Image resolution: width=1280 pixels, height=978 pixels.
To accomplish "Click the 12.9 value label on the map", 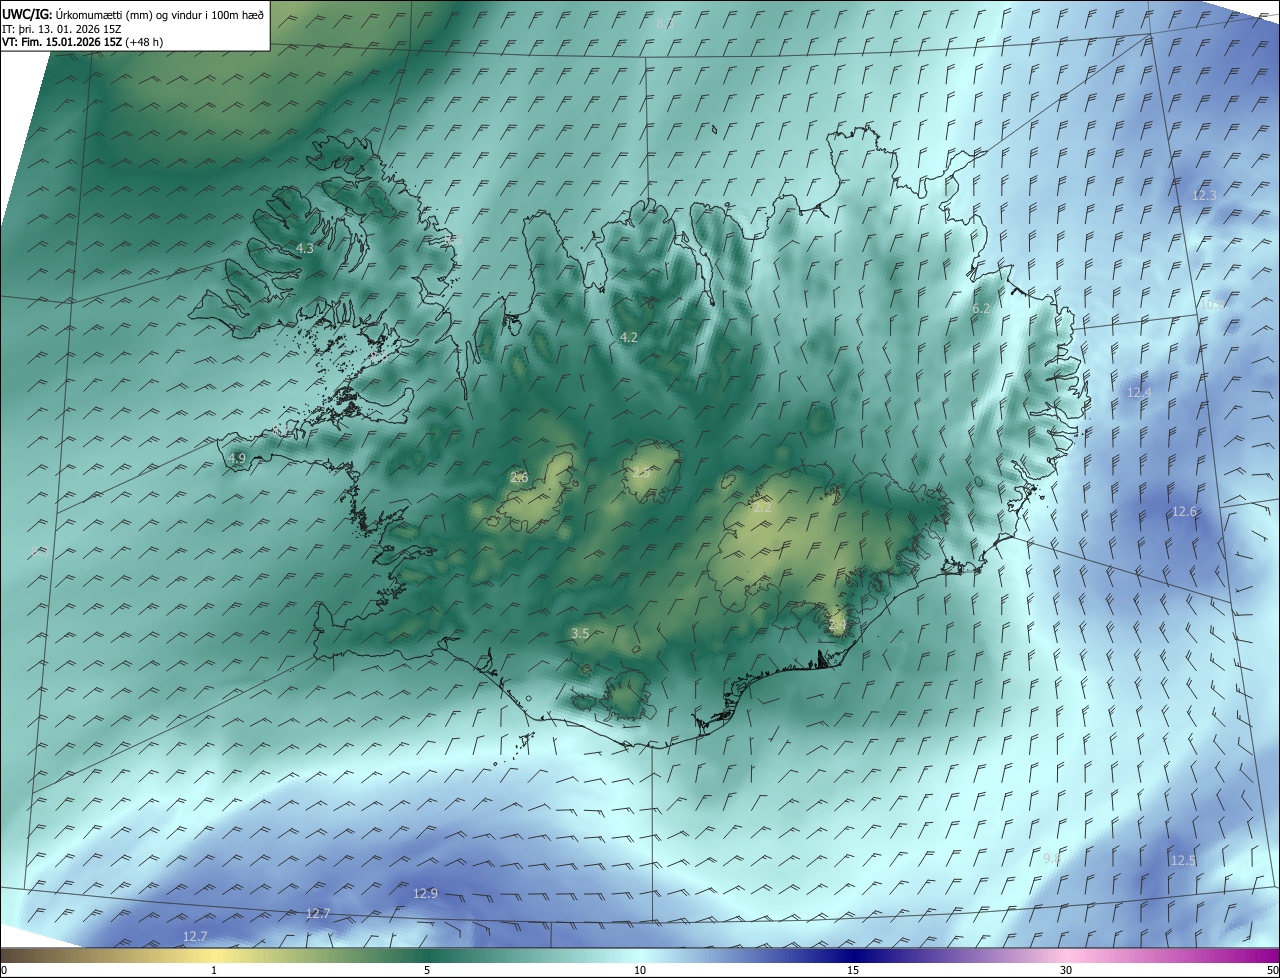I will tap(425, 893).
